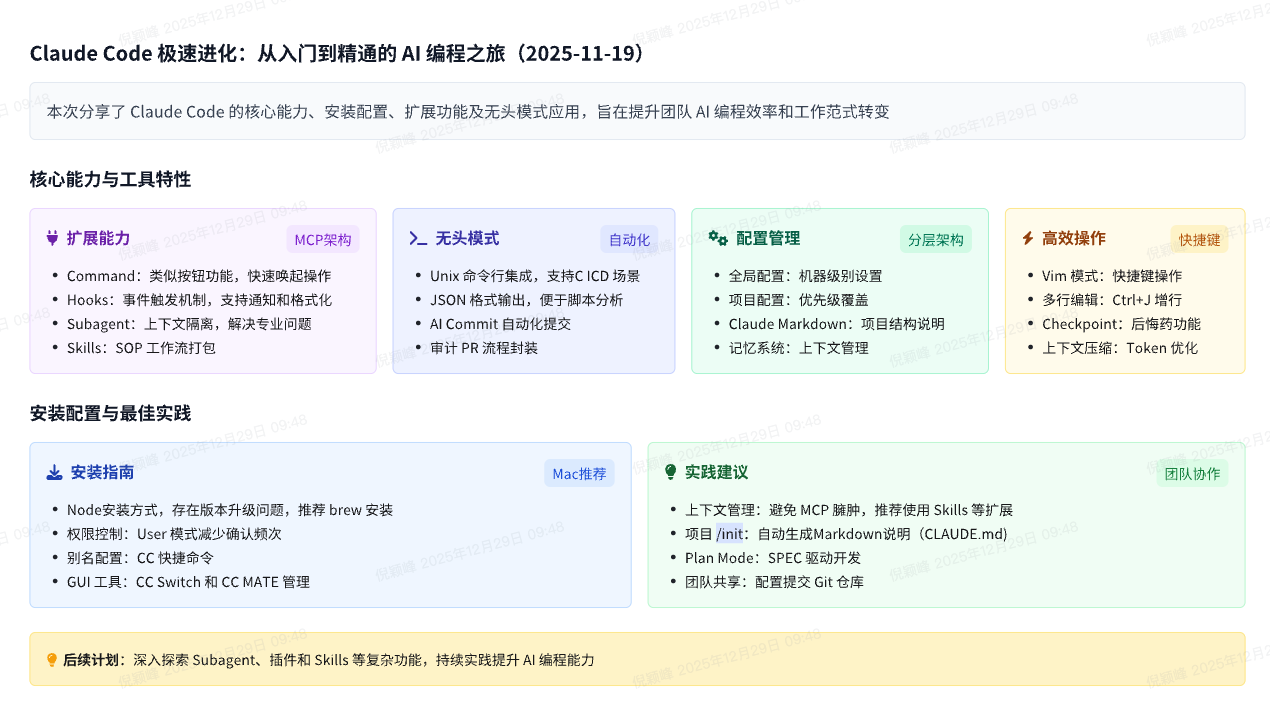Screen dimensions: 1270x711
Task: Select the 团队协作 tag
Action: (x=1192, y=474)
